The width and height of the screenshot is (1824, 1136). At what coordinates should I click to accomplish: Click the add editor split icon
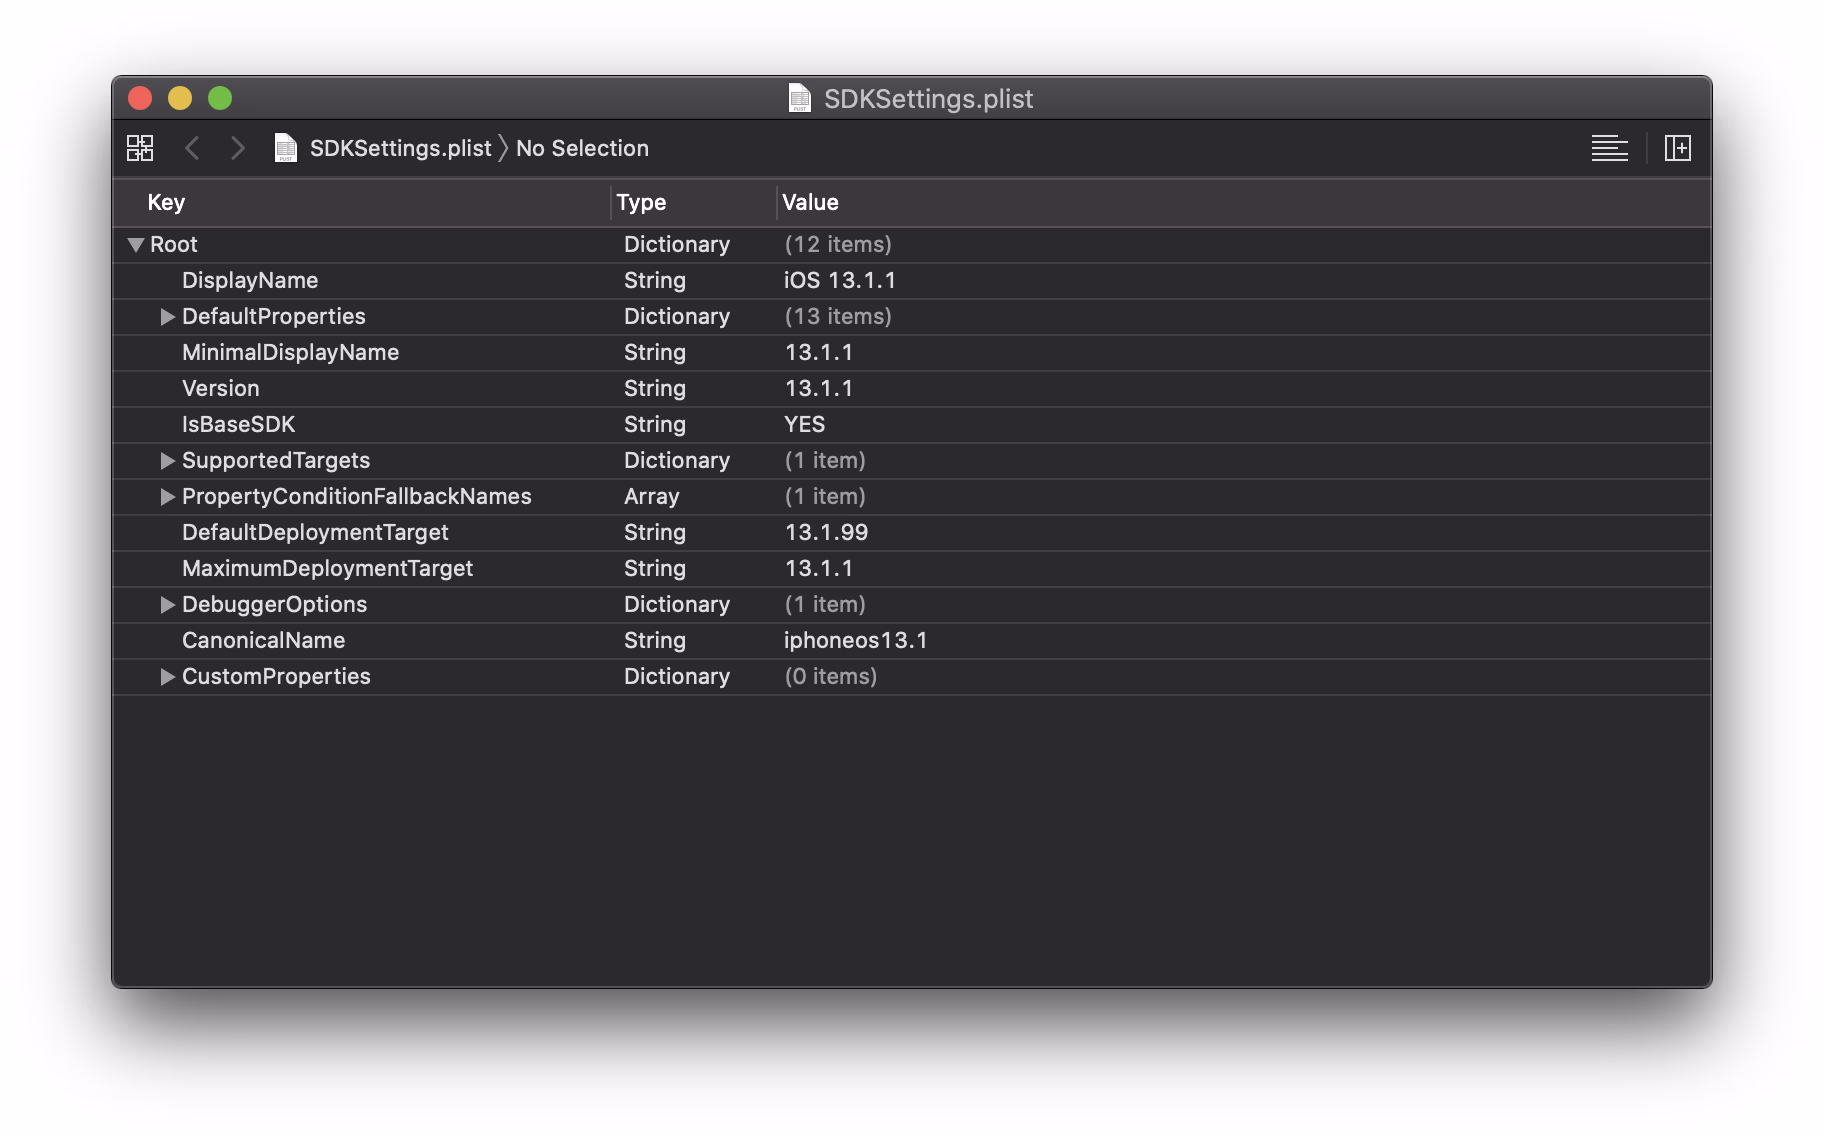pyautogui.click(x=1677, y=148)
